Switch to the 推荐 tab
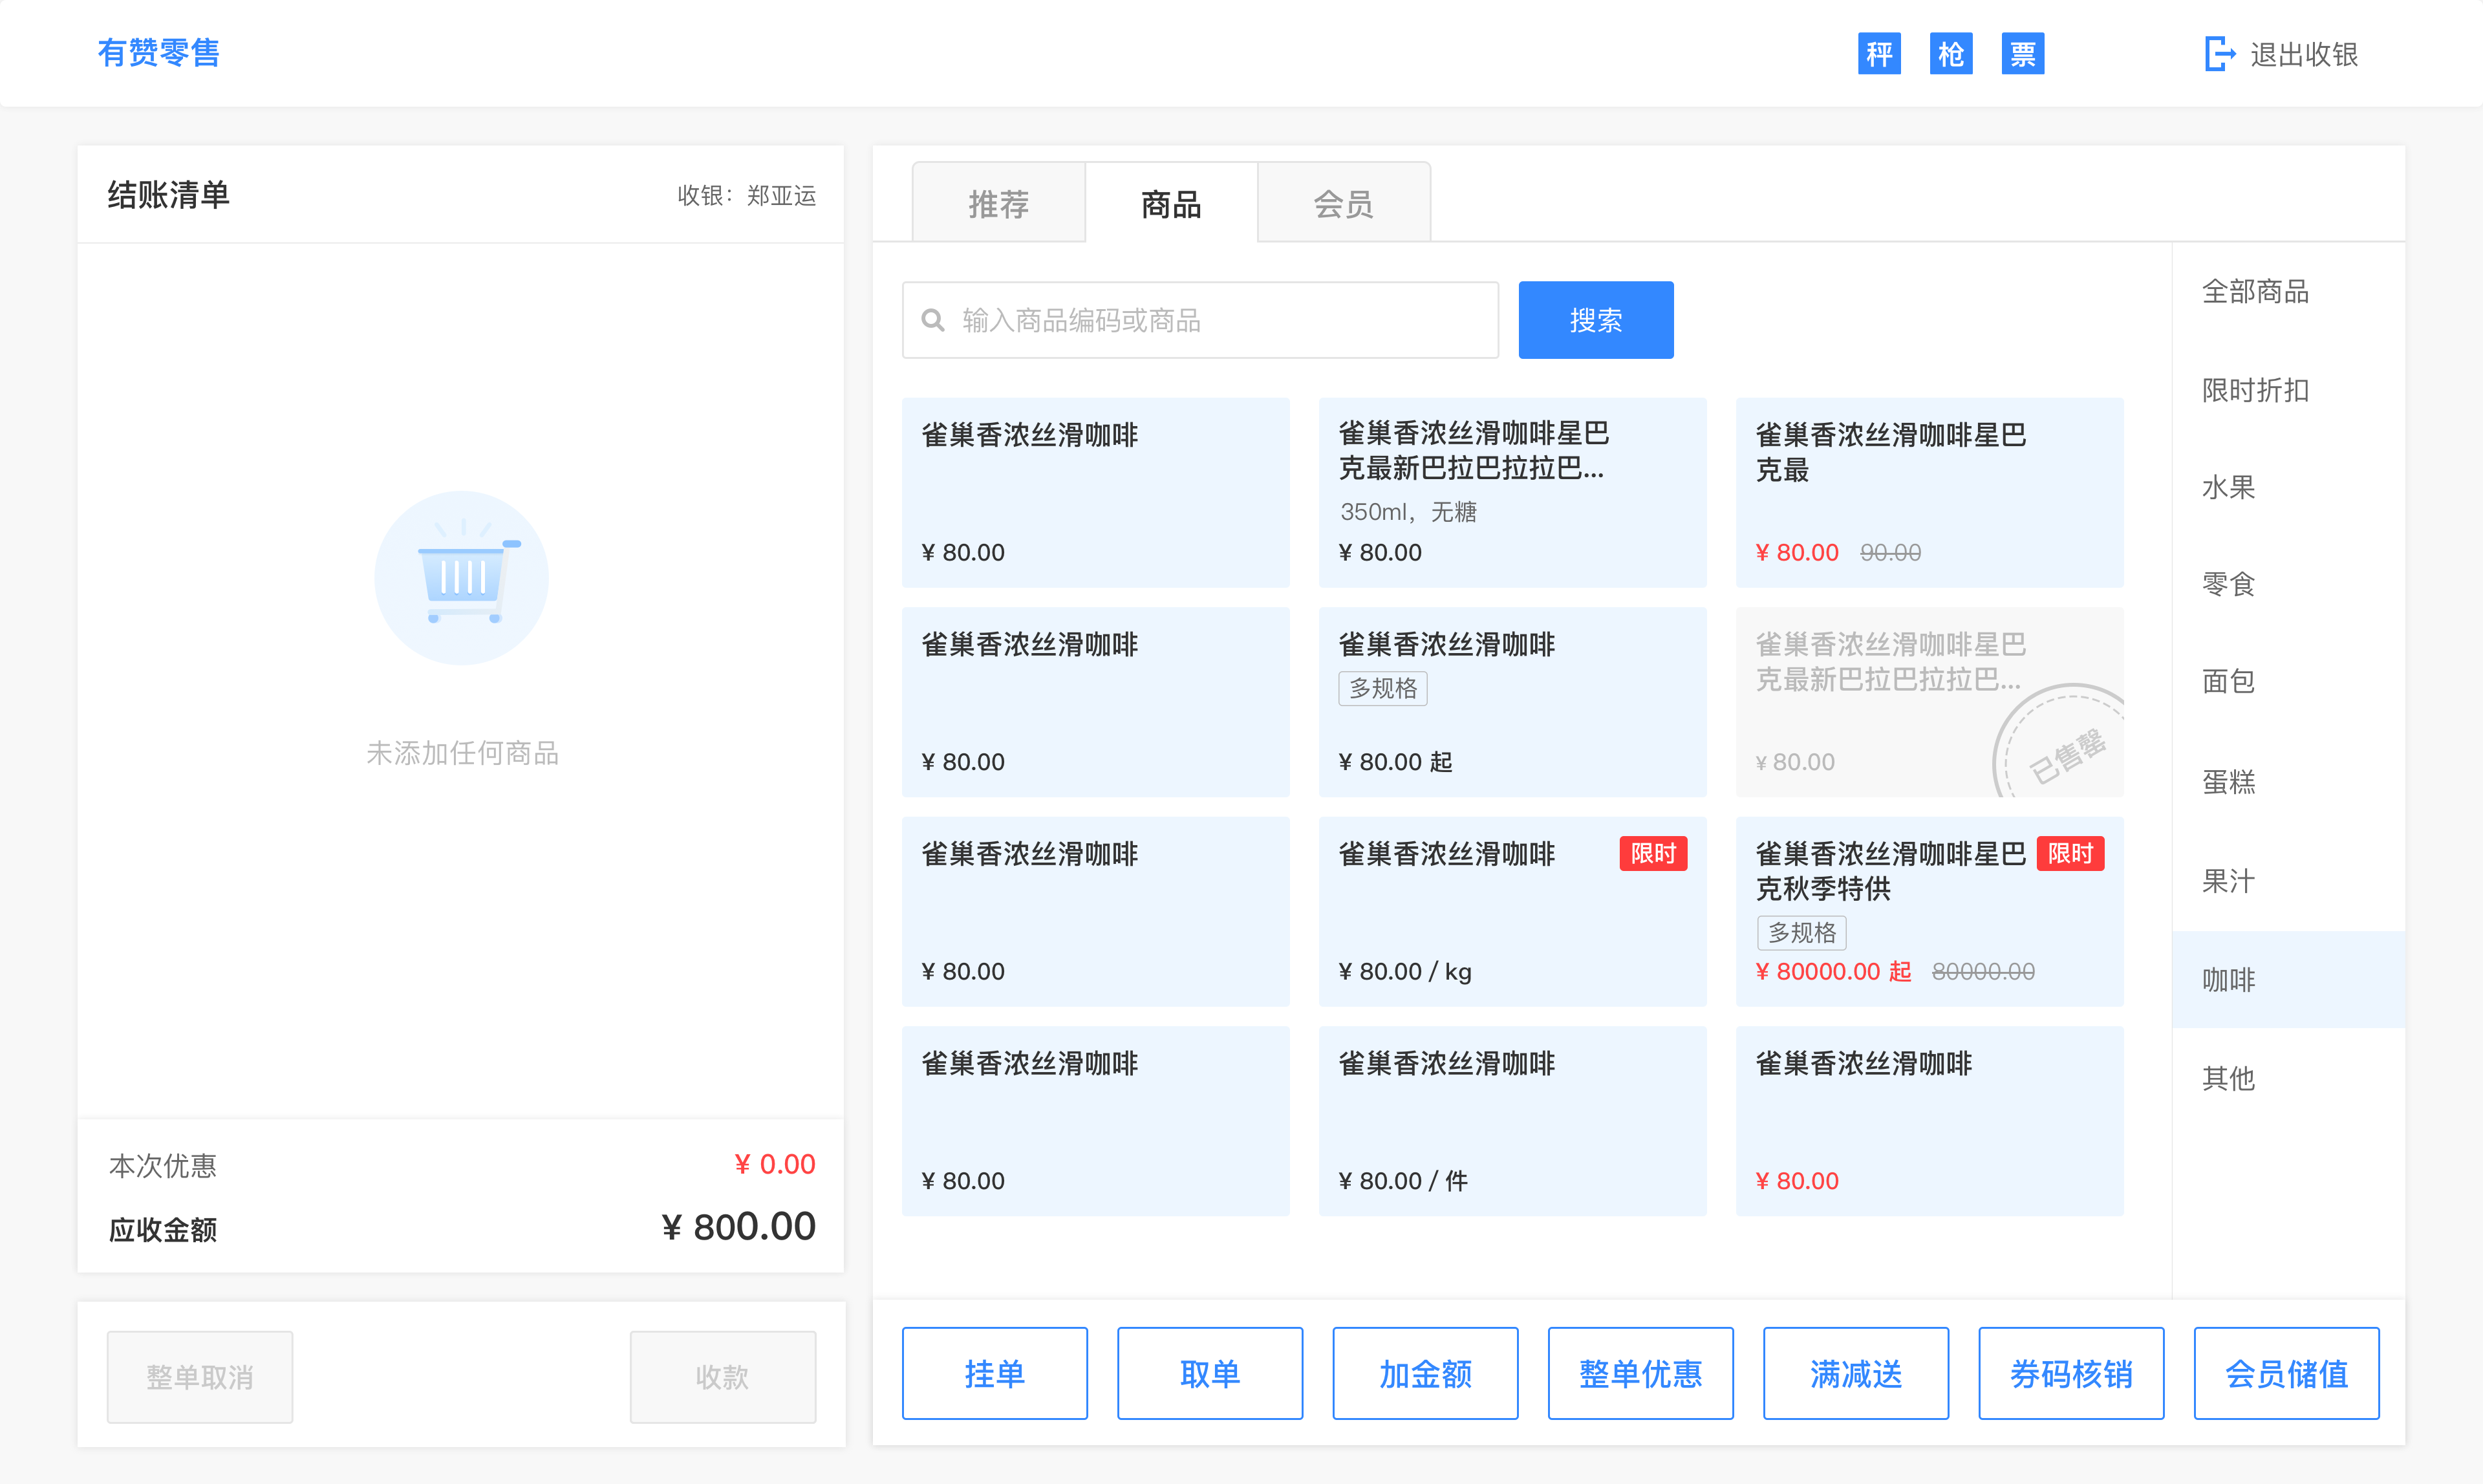The height and width of the screenshot is (1484, 2483). point(998,203)
